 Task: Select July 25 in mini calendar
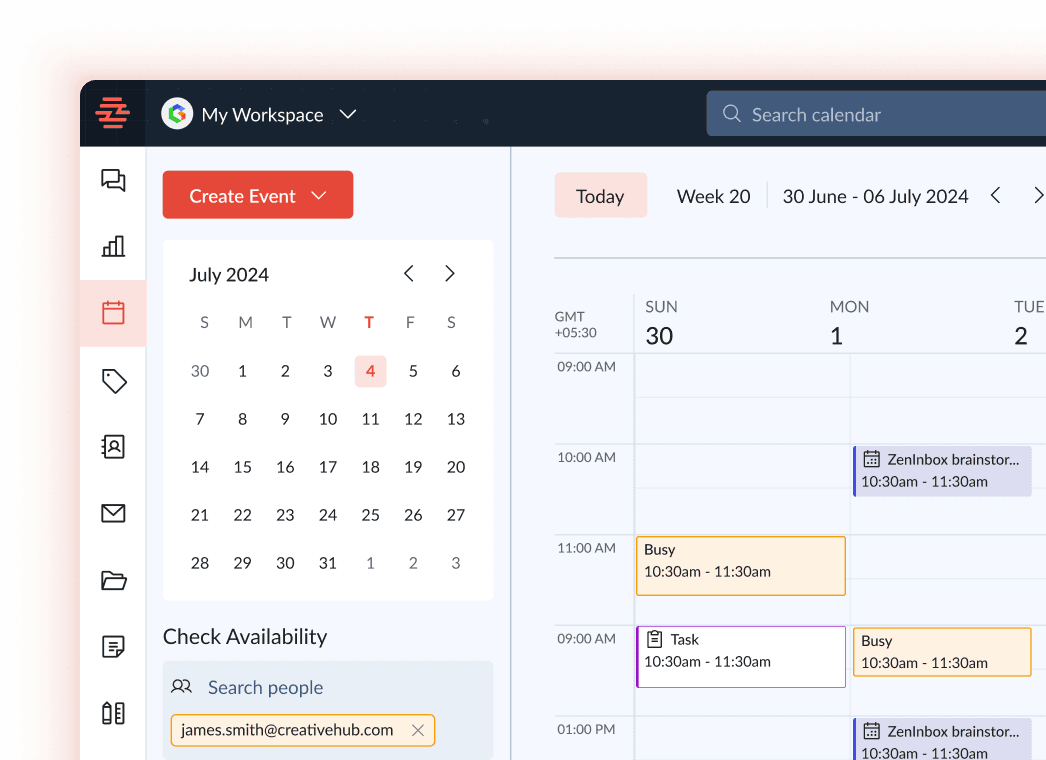click(370, 515)
